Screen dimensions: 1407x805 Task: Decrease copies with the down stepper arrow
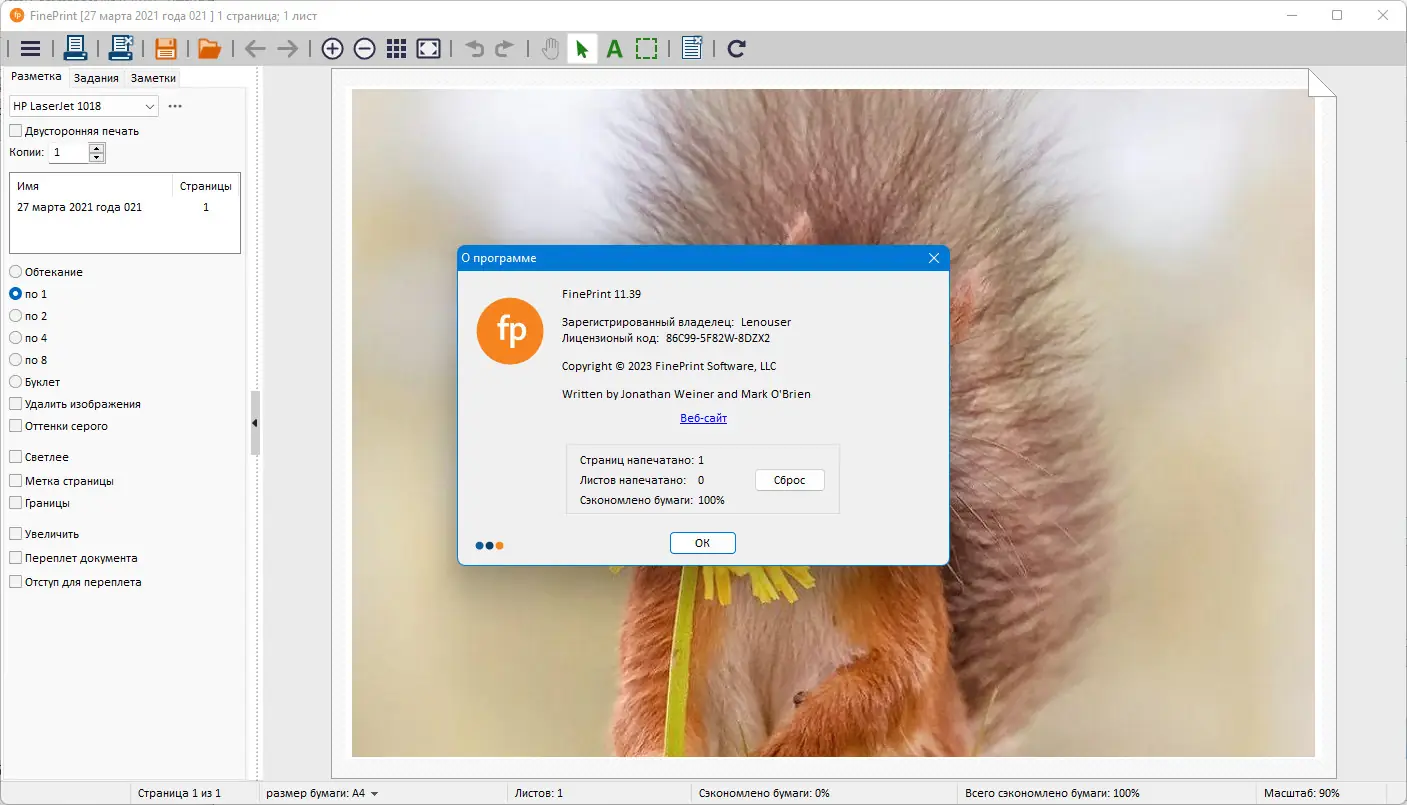(97, 157)
